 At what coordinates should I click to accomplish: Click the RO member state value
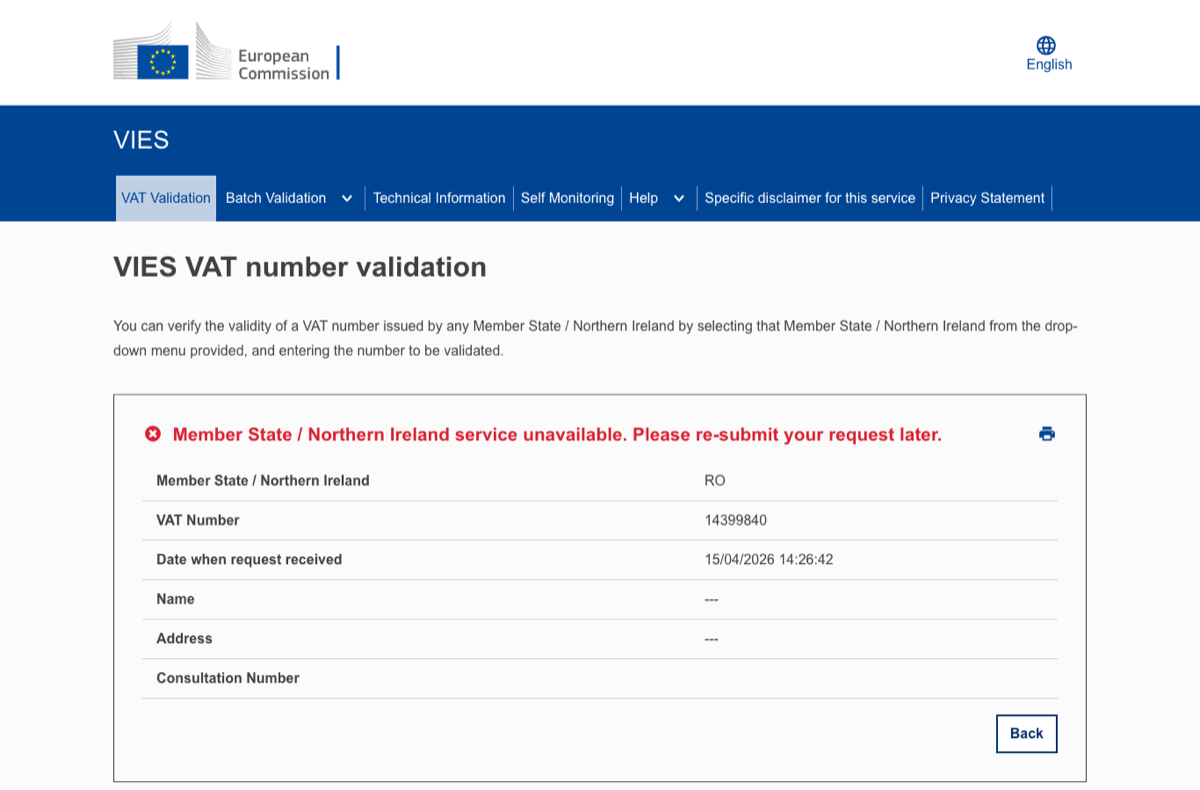pos(715,481)
